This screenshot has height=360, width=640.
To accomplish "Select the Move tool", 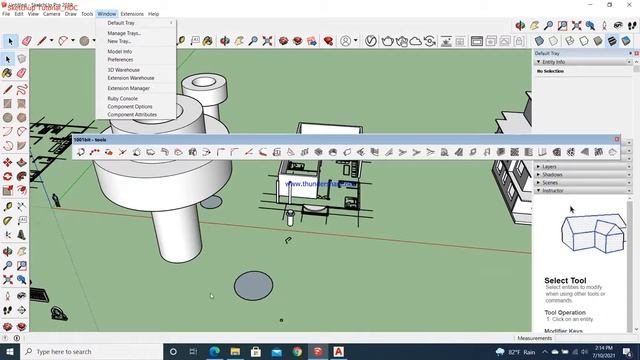I will (7, 162).
